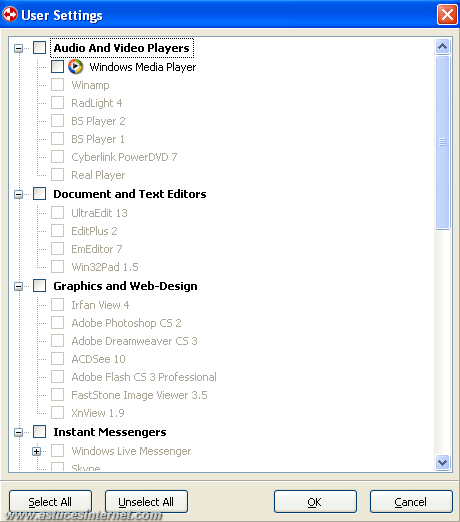Click the BS Player 1 entry
460x522 pixels.
(98, 139)
